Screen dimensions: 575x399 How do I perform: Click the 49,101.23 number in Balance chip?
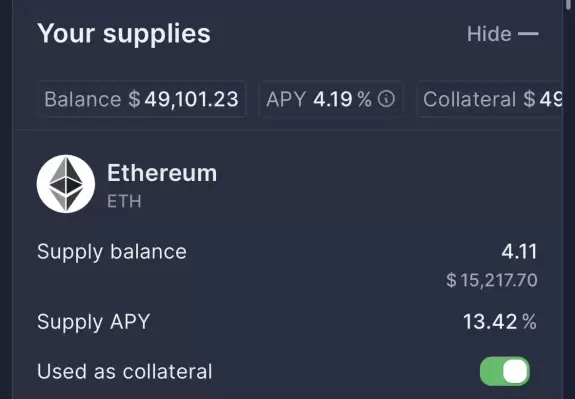coord(191,99)
